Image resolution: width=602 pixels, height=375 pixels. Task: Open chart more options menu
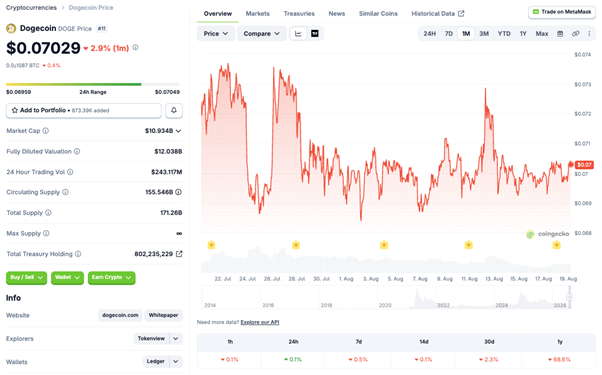tap(589, 34)
